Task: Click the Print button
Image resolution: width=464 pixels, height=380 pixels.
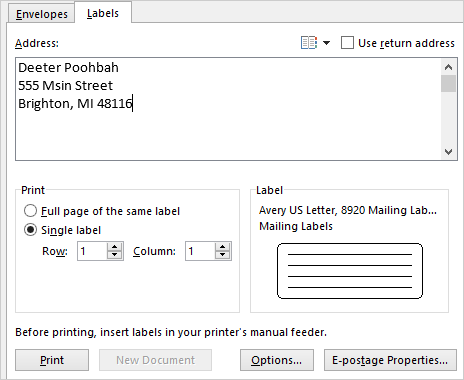Action: (x=52, y=360)
